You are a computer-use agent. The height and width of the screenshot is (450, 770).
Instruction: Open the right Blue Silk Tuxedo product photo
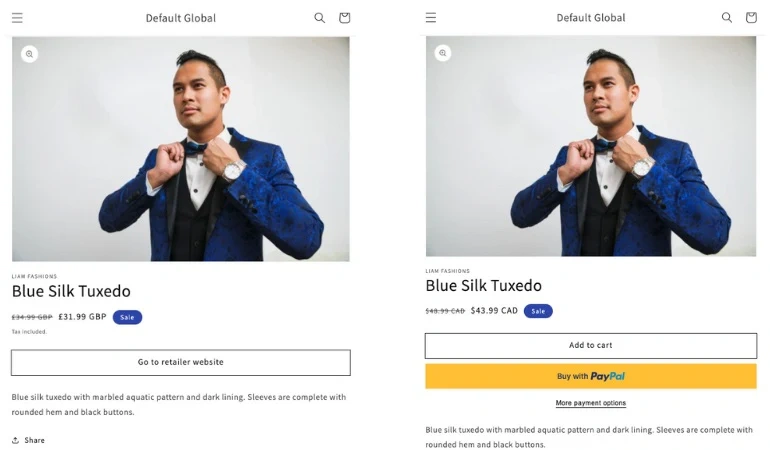click(x=591, y=147)
